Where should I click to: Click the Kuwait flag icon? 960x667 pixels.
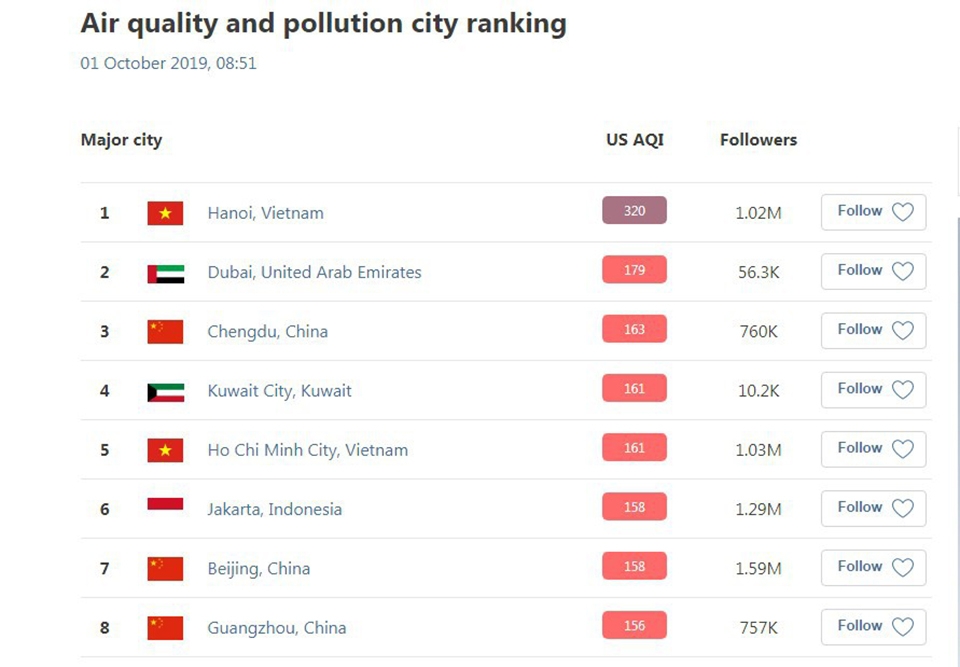pyautogui.click(x=165, y=390)
